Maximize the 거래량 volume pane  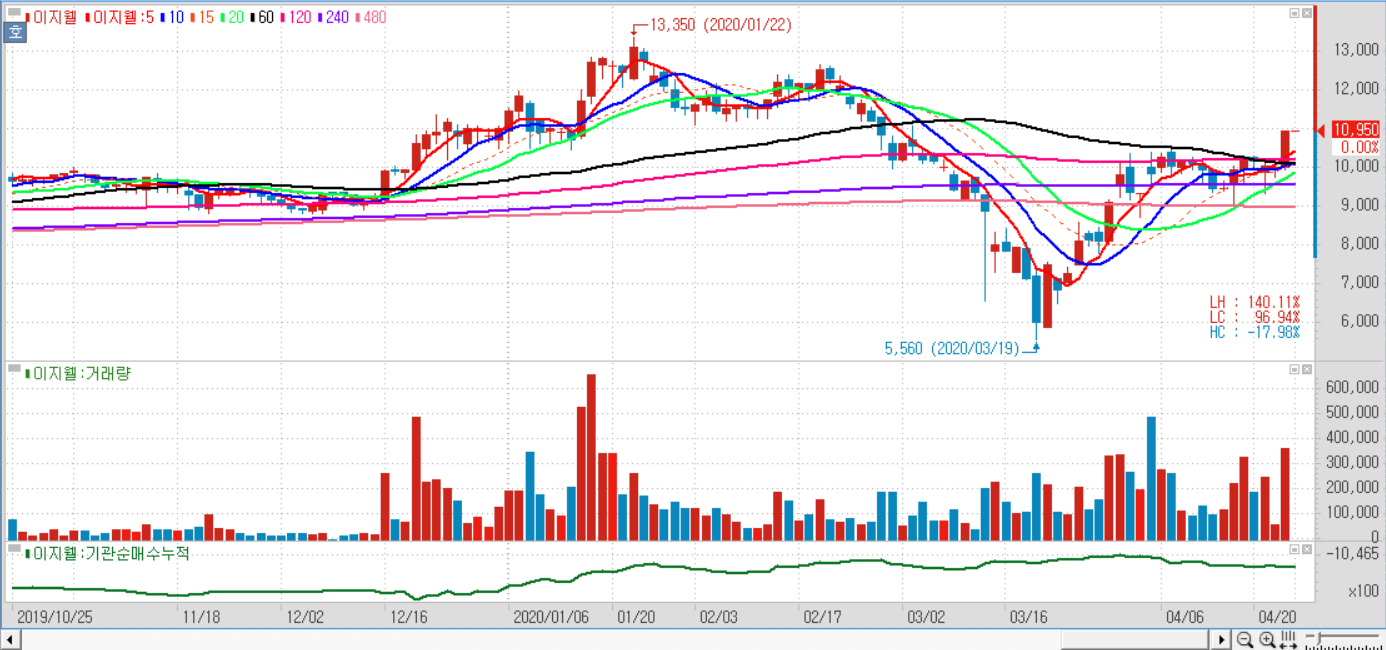[1294, 369]
